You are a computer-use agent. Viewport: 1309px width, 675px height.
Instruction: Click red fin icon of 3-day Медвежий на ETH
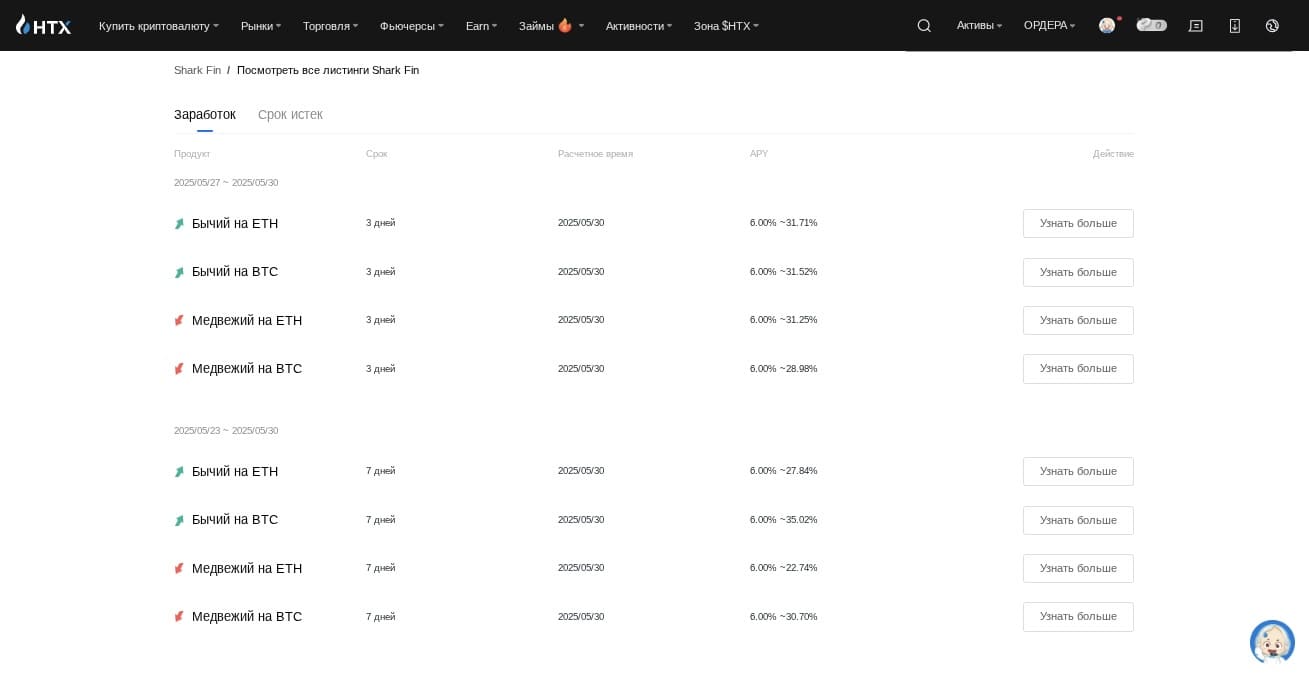(180, 321)
